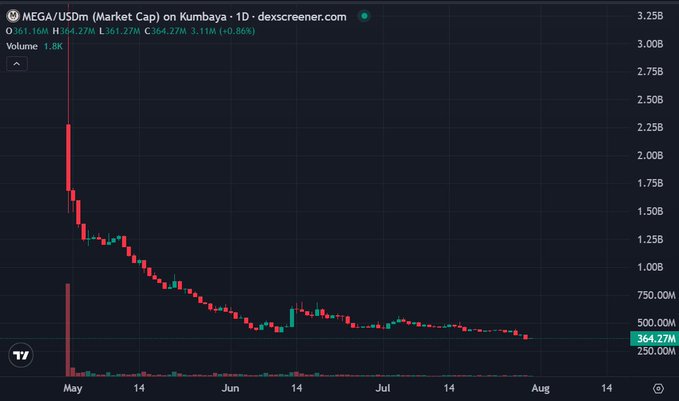The image size is (679, 401).
Task: Open the TradingView logo link
Action: point(21,355)
